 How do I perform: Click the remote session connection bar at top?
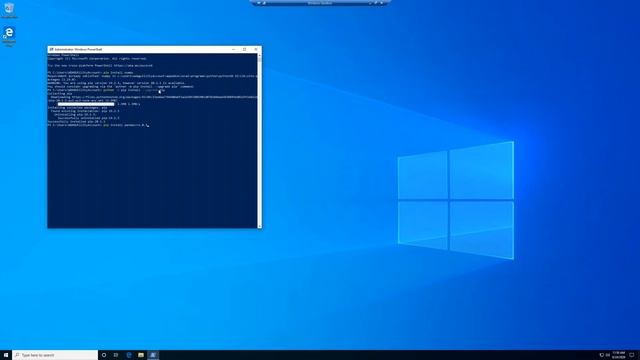tap(320, 3)
